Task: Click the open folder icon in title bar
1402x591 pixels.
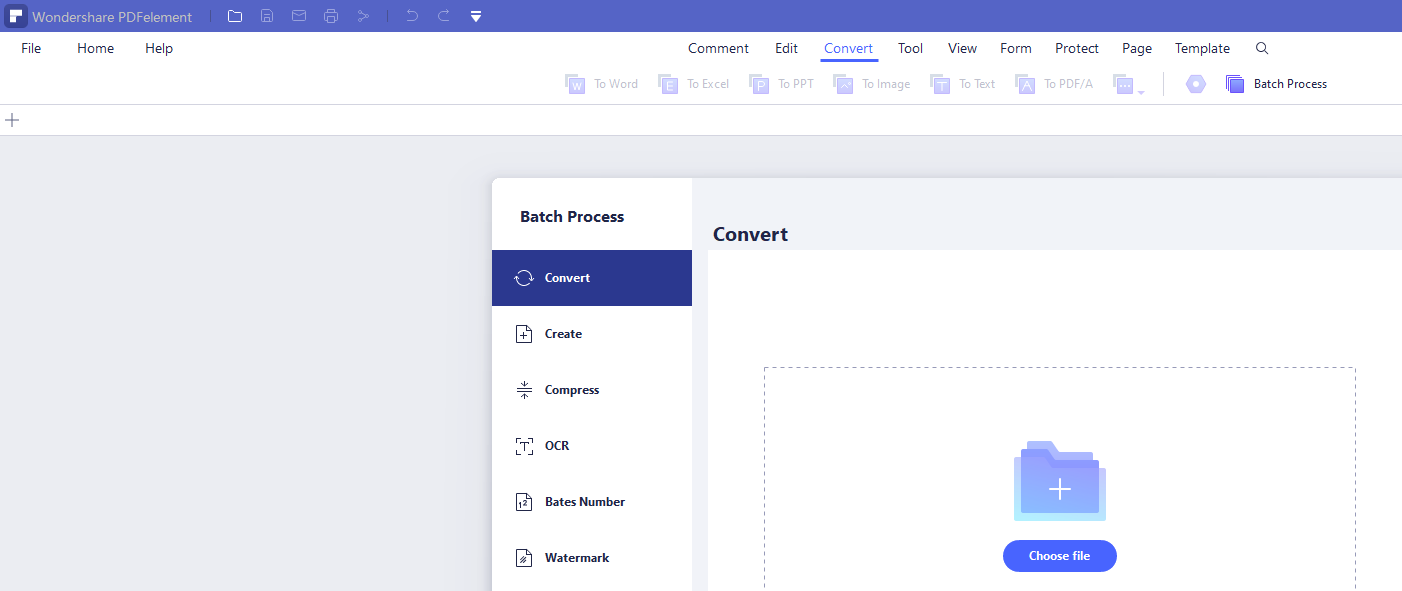Action: tap(235, 16)
